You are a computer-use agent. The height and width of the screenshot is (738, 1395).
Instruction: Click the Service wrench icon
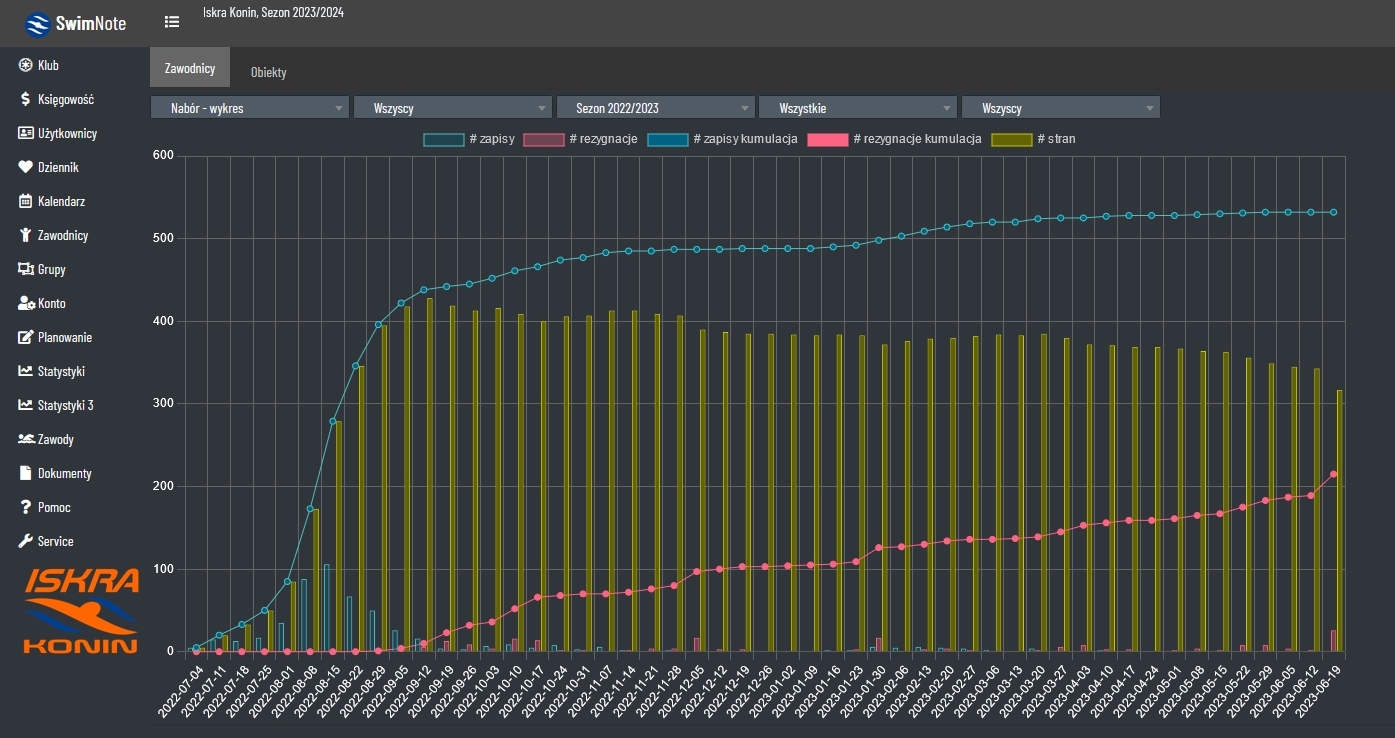pos(26,541)
